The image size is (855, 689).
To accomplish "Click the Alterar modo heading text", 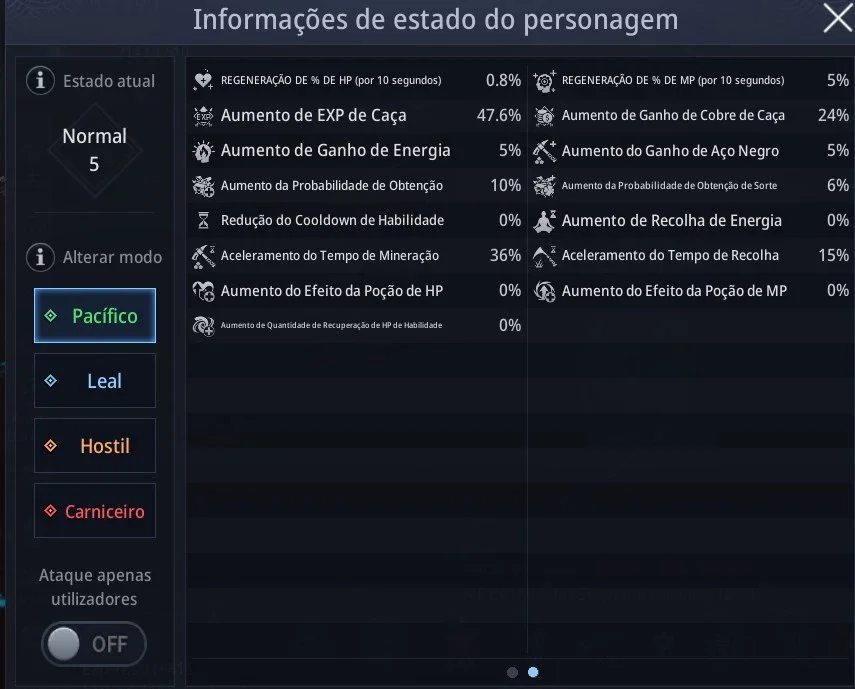I will coord(112,257).
